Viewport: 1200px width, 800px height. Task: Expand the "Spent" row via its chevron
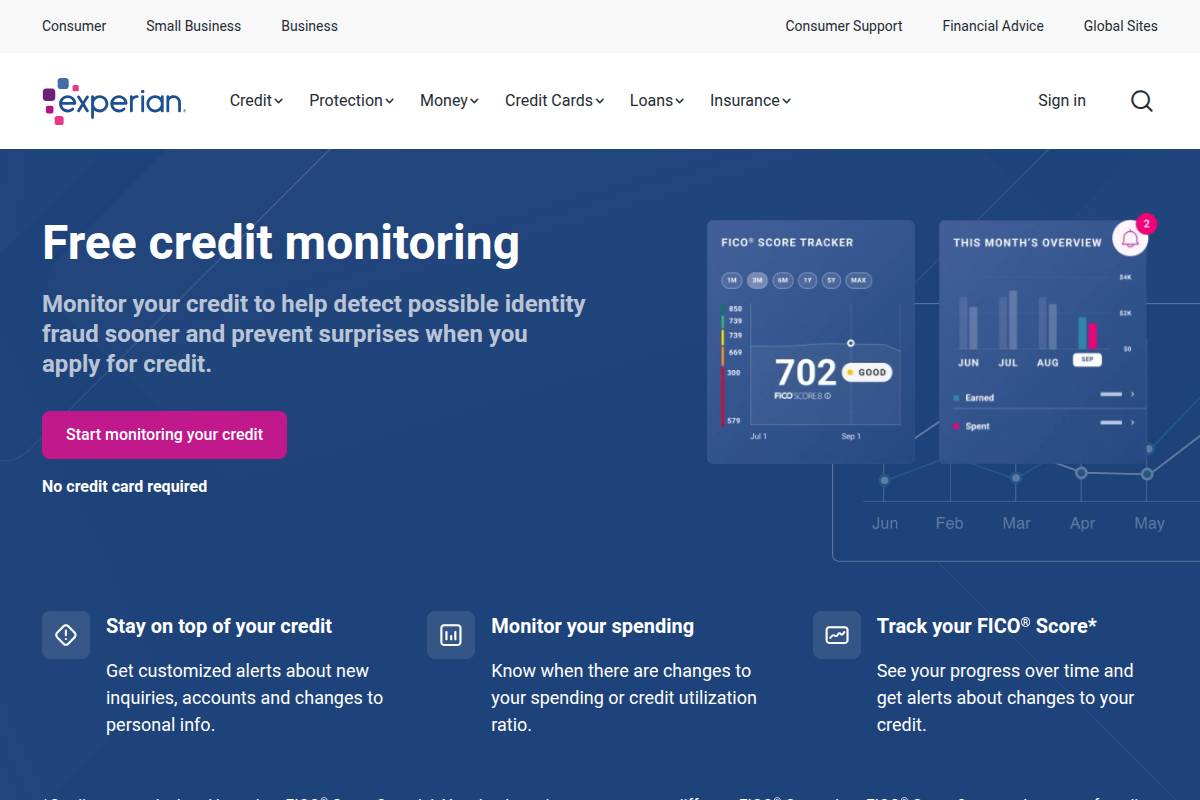[x=1133, y=422]
